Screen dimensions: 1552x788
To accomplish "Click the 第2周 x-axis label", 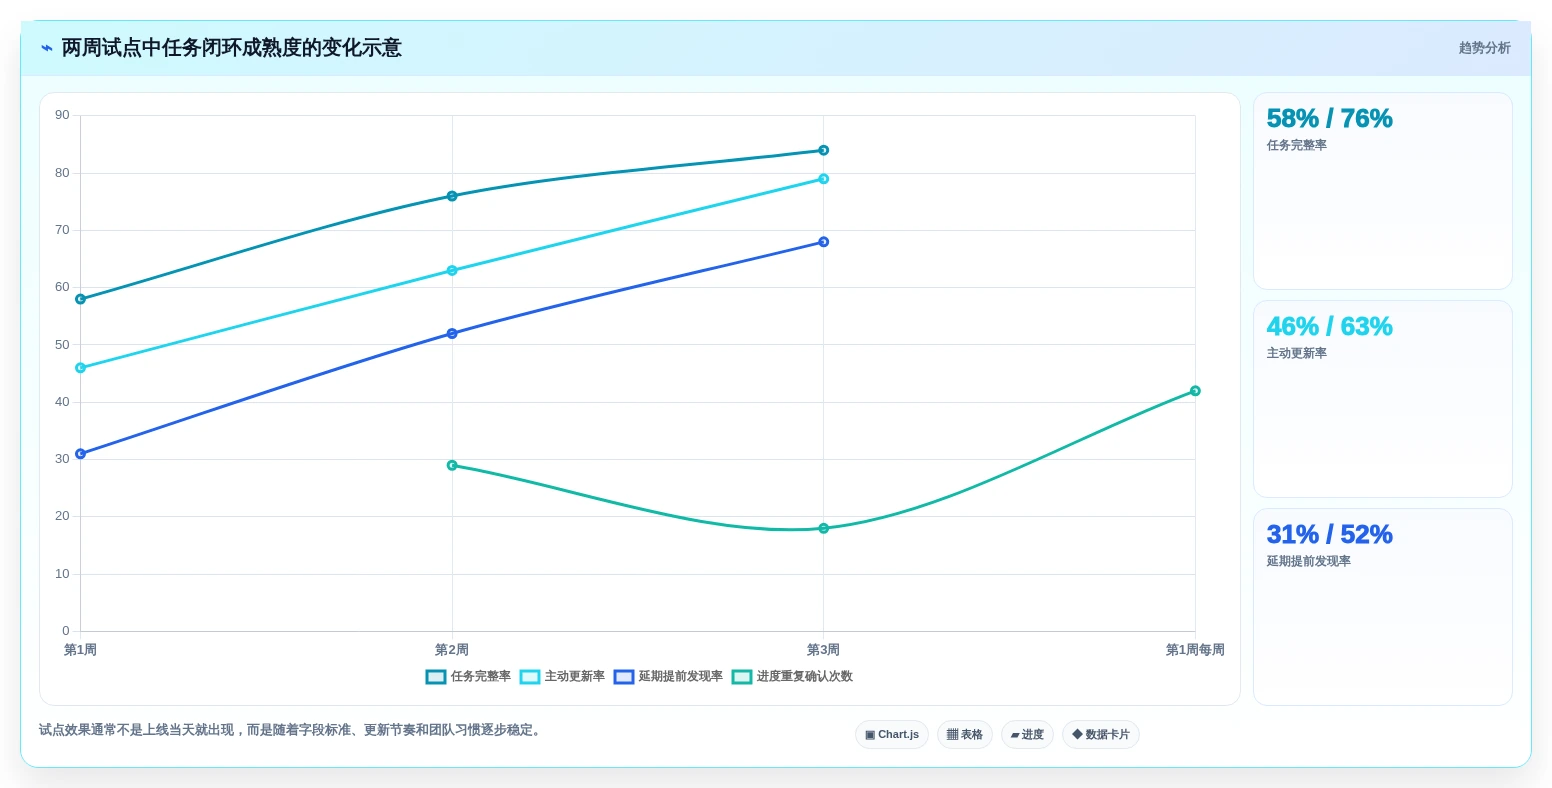I will click(452, 650).
